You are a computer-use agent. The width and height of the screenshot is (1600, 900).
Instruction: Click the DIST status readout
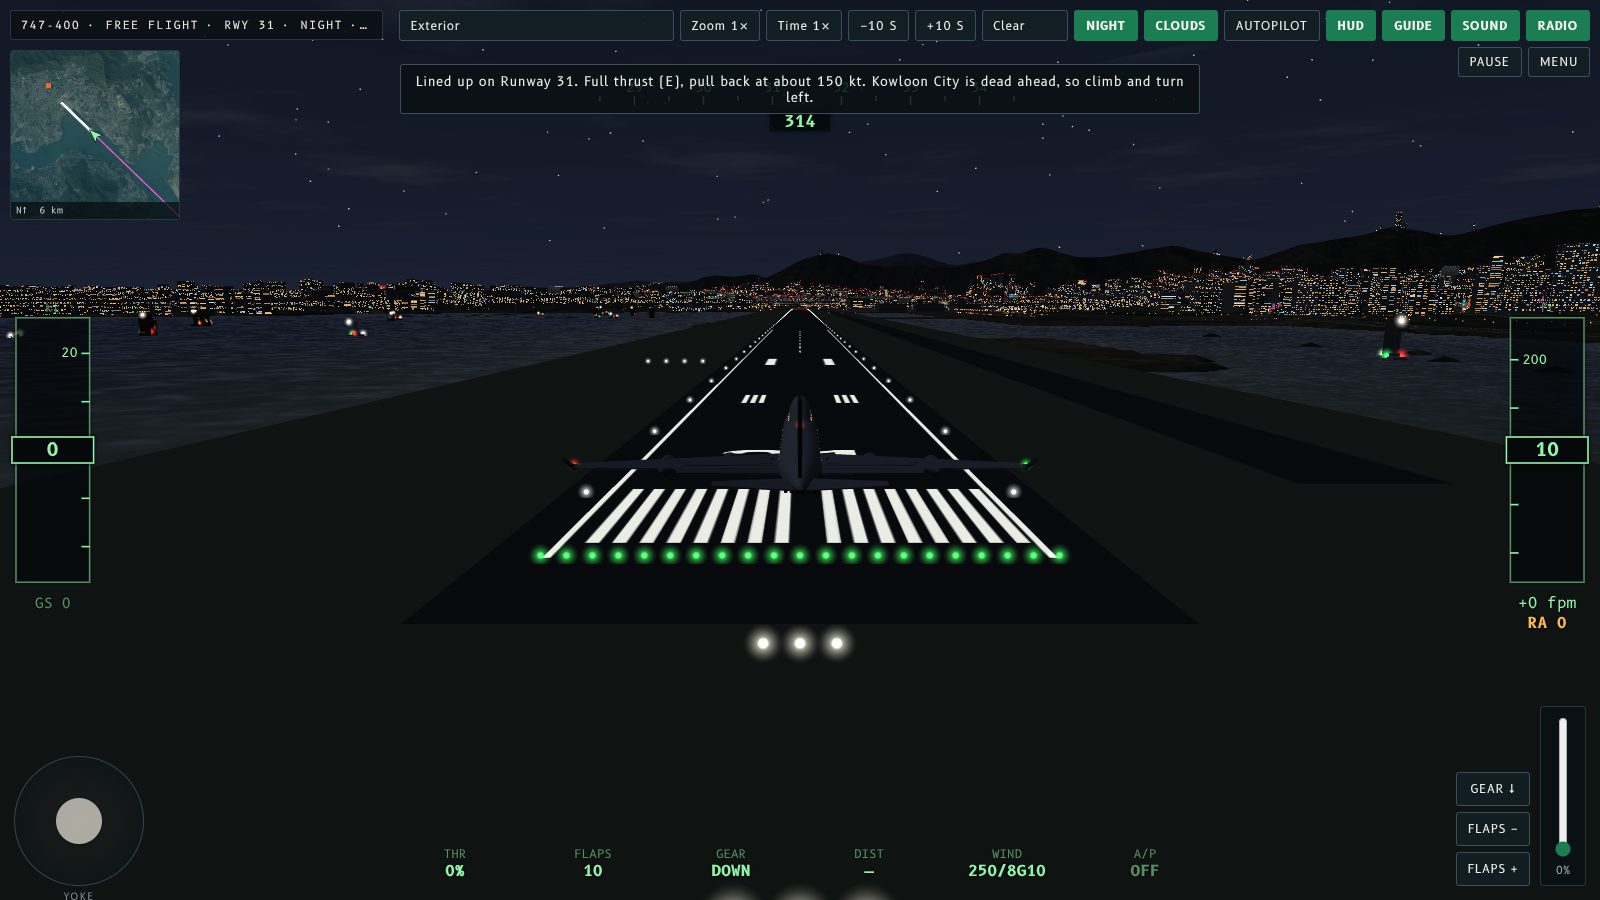tap(869, 863)
